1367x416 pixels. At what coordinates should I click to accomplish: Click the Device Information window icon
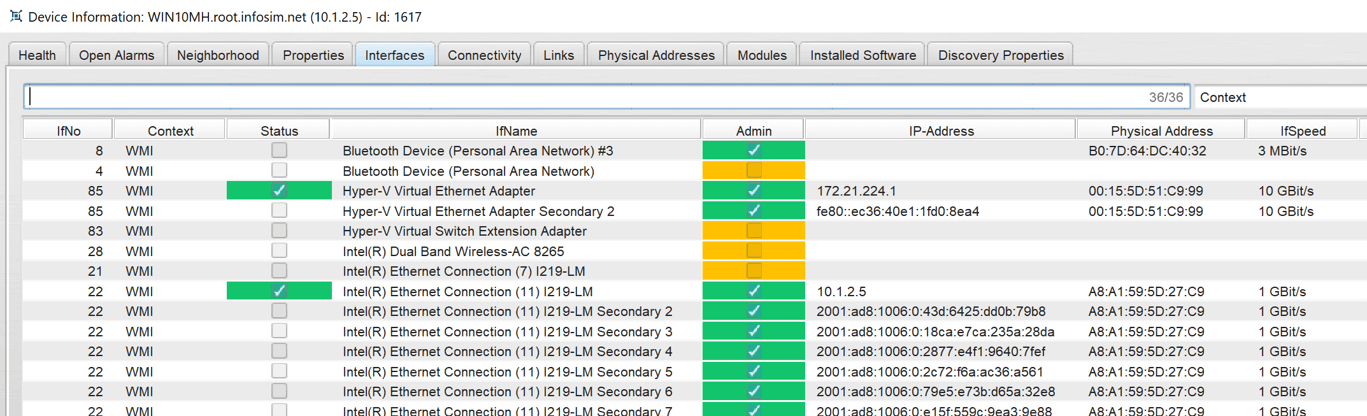(15, 15)
